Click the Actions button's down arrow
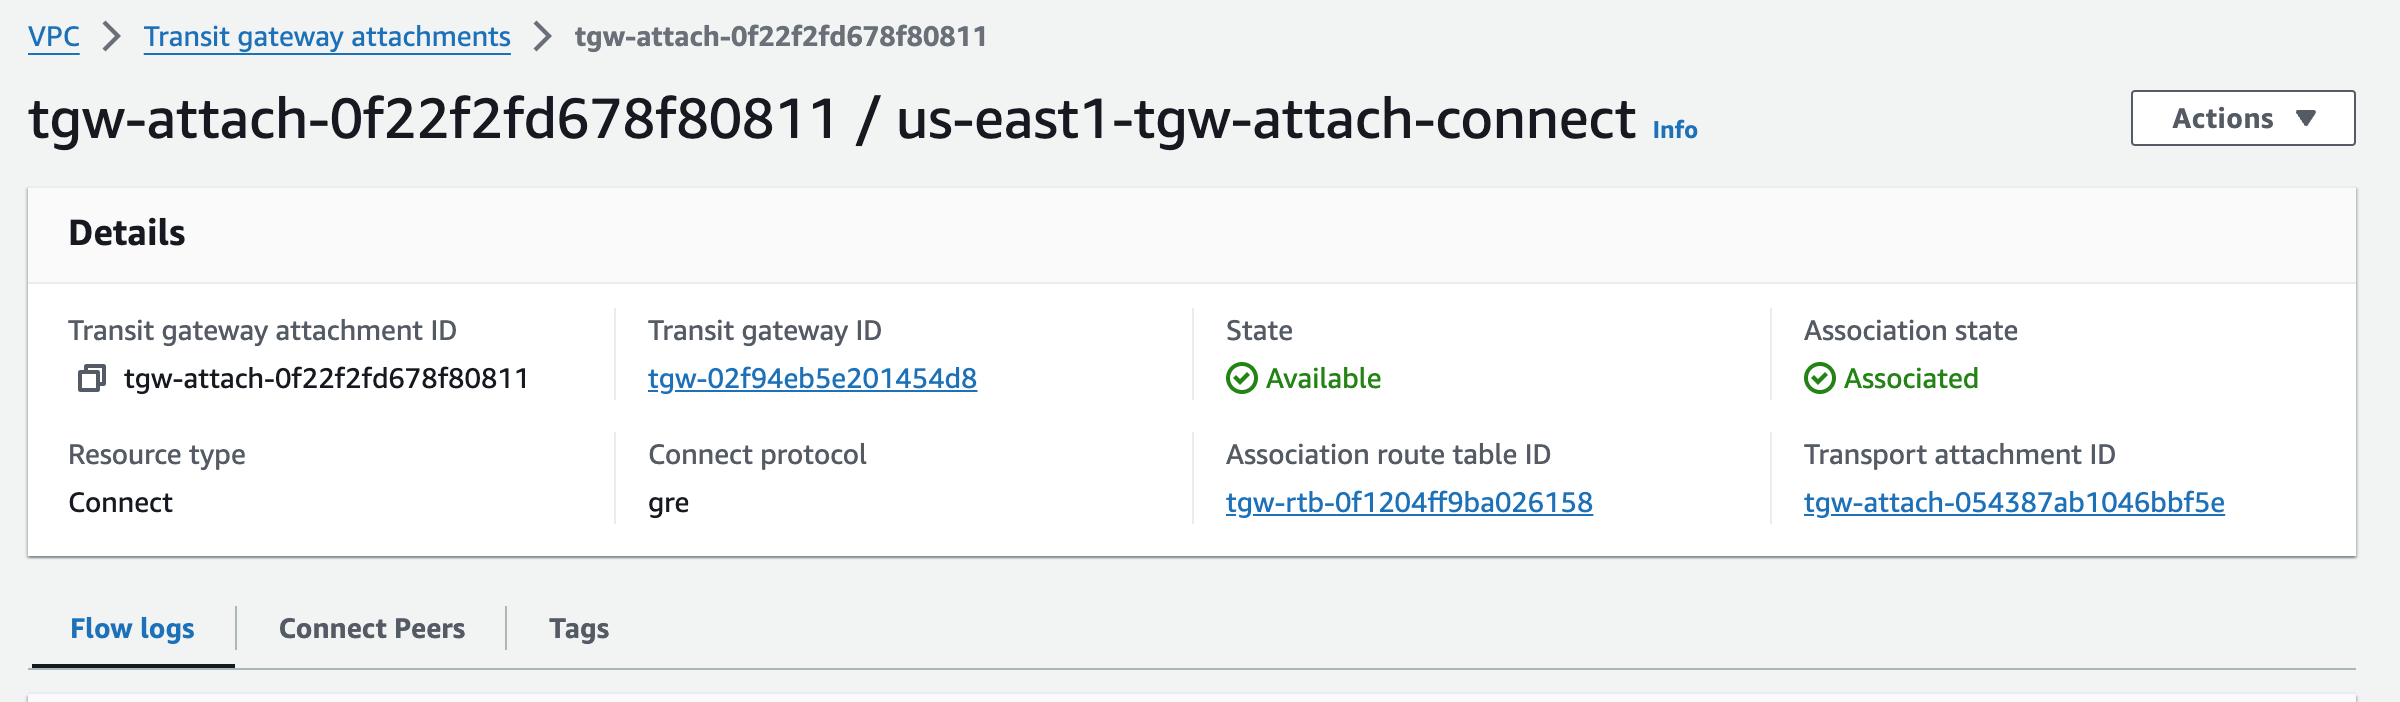This screenshot has height=702, width=2400. pyautogui.click(x=2306, y=118)
